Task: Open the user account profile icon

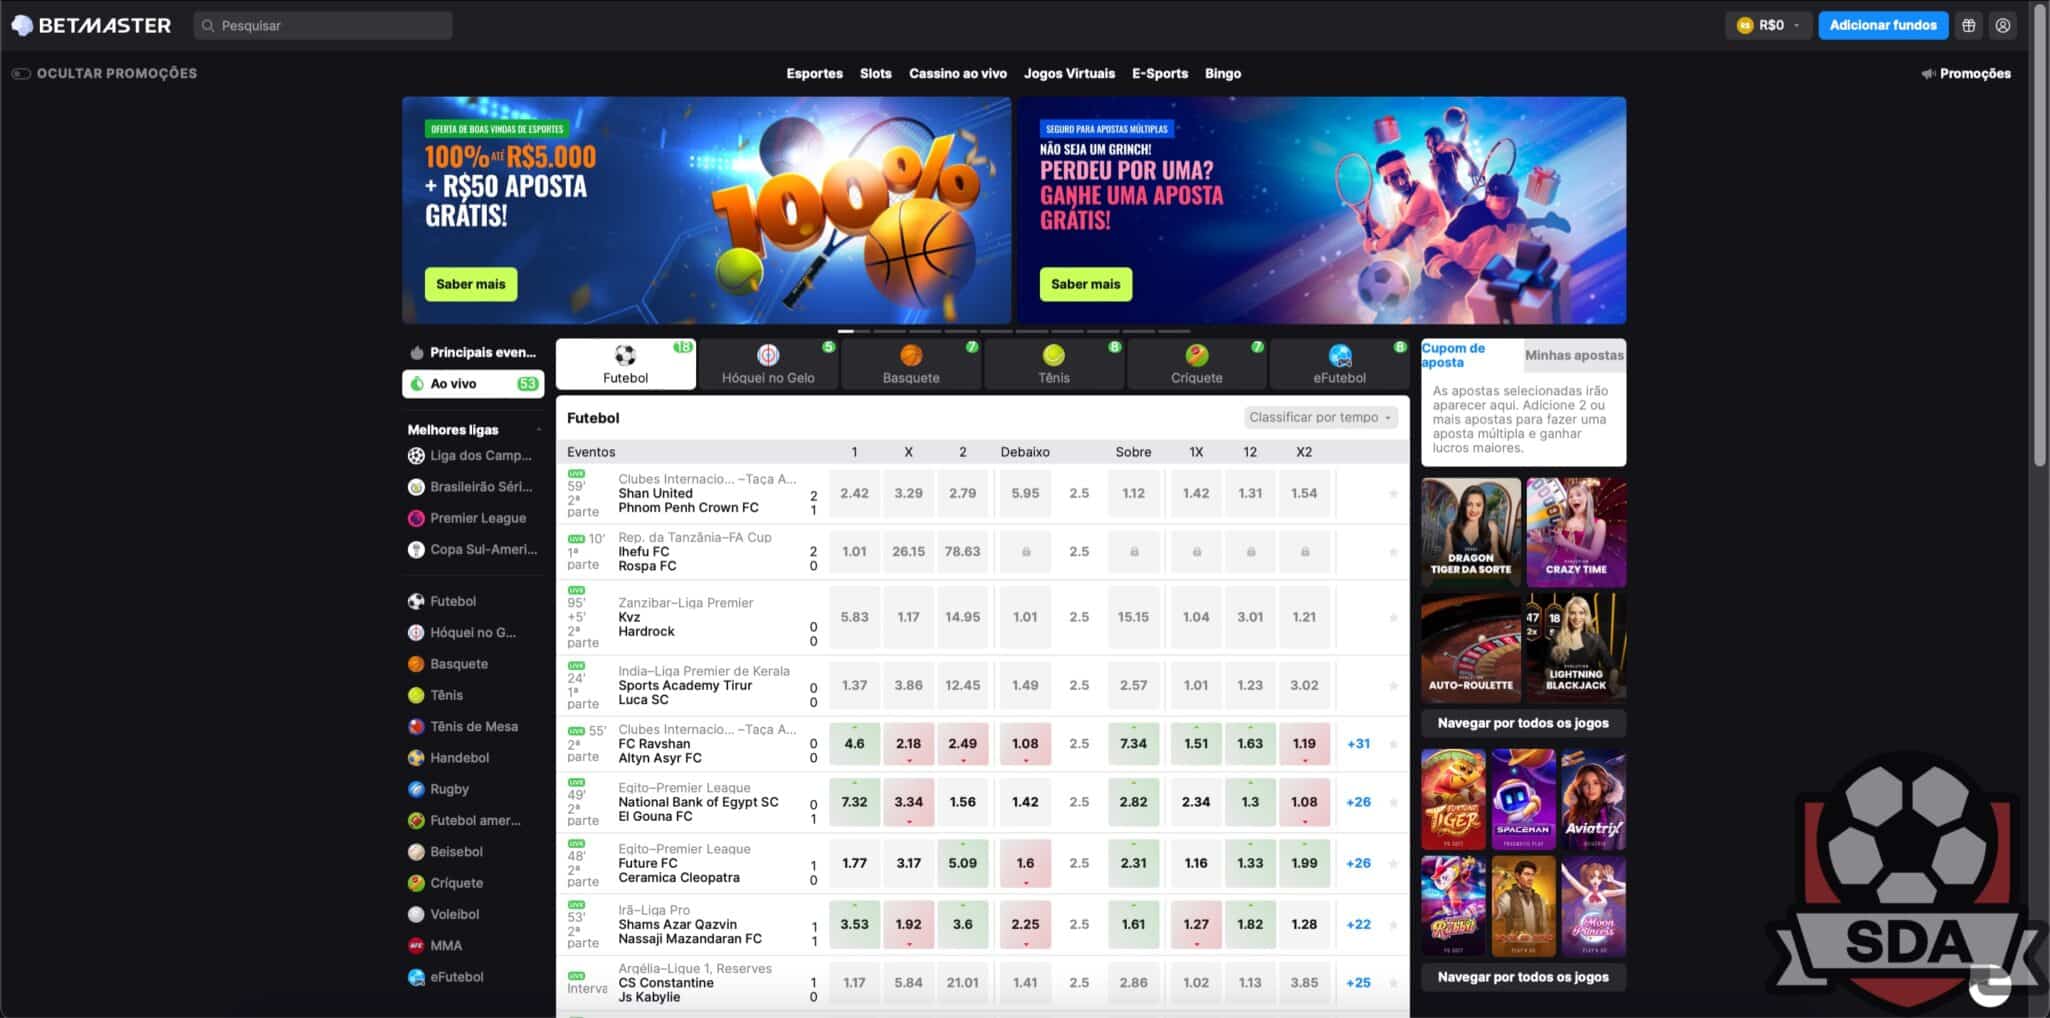Action: [x=2002, y=26]
